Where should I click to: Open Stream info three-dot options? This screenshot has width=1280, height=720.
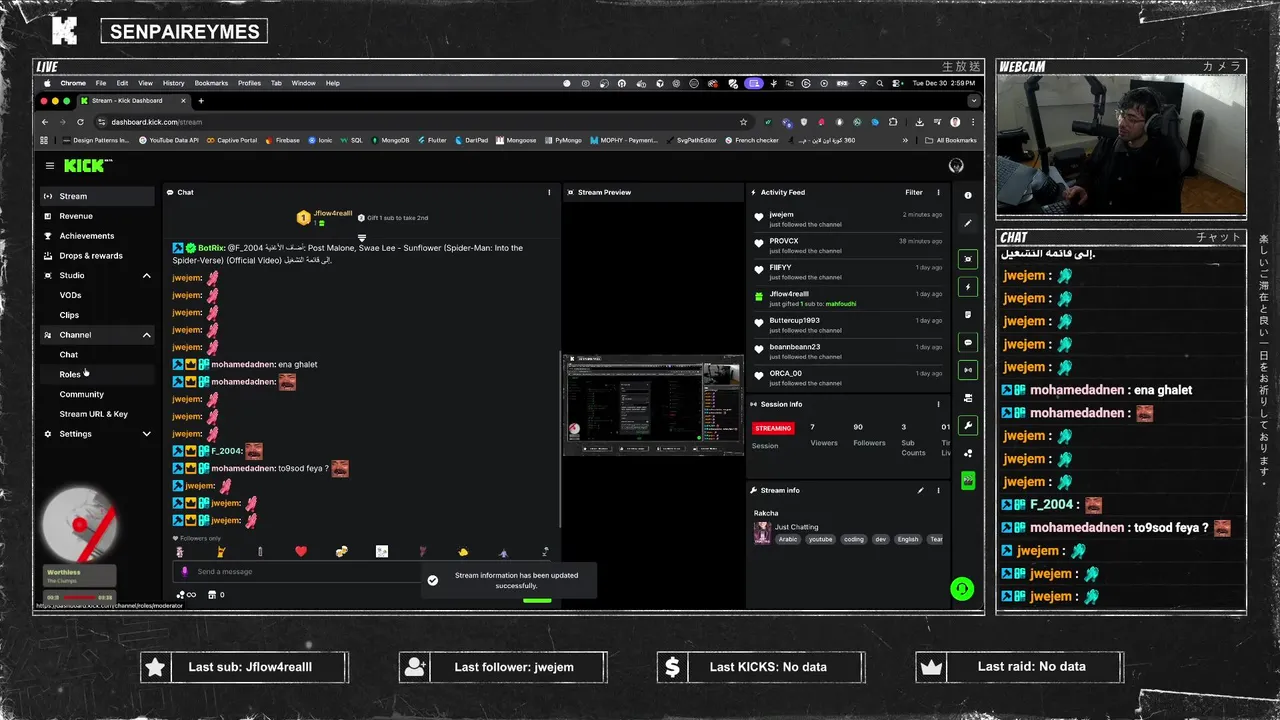(938, 490)
